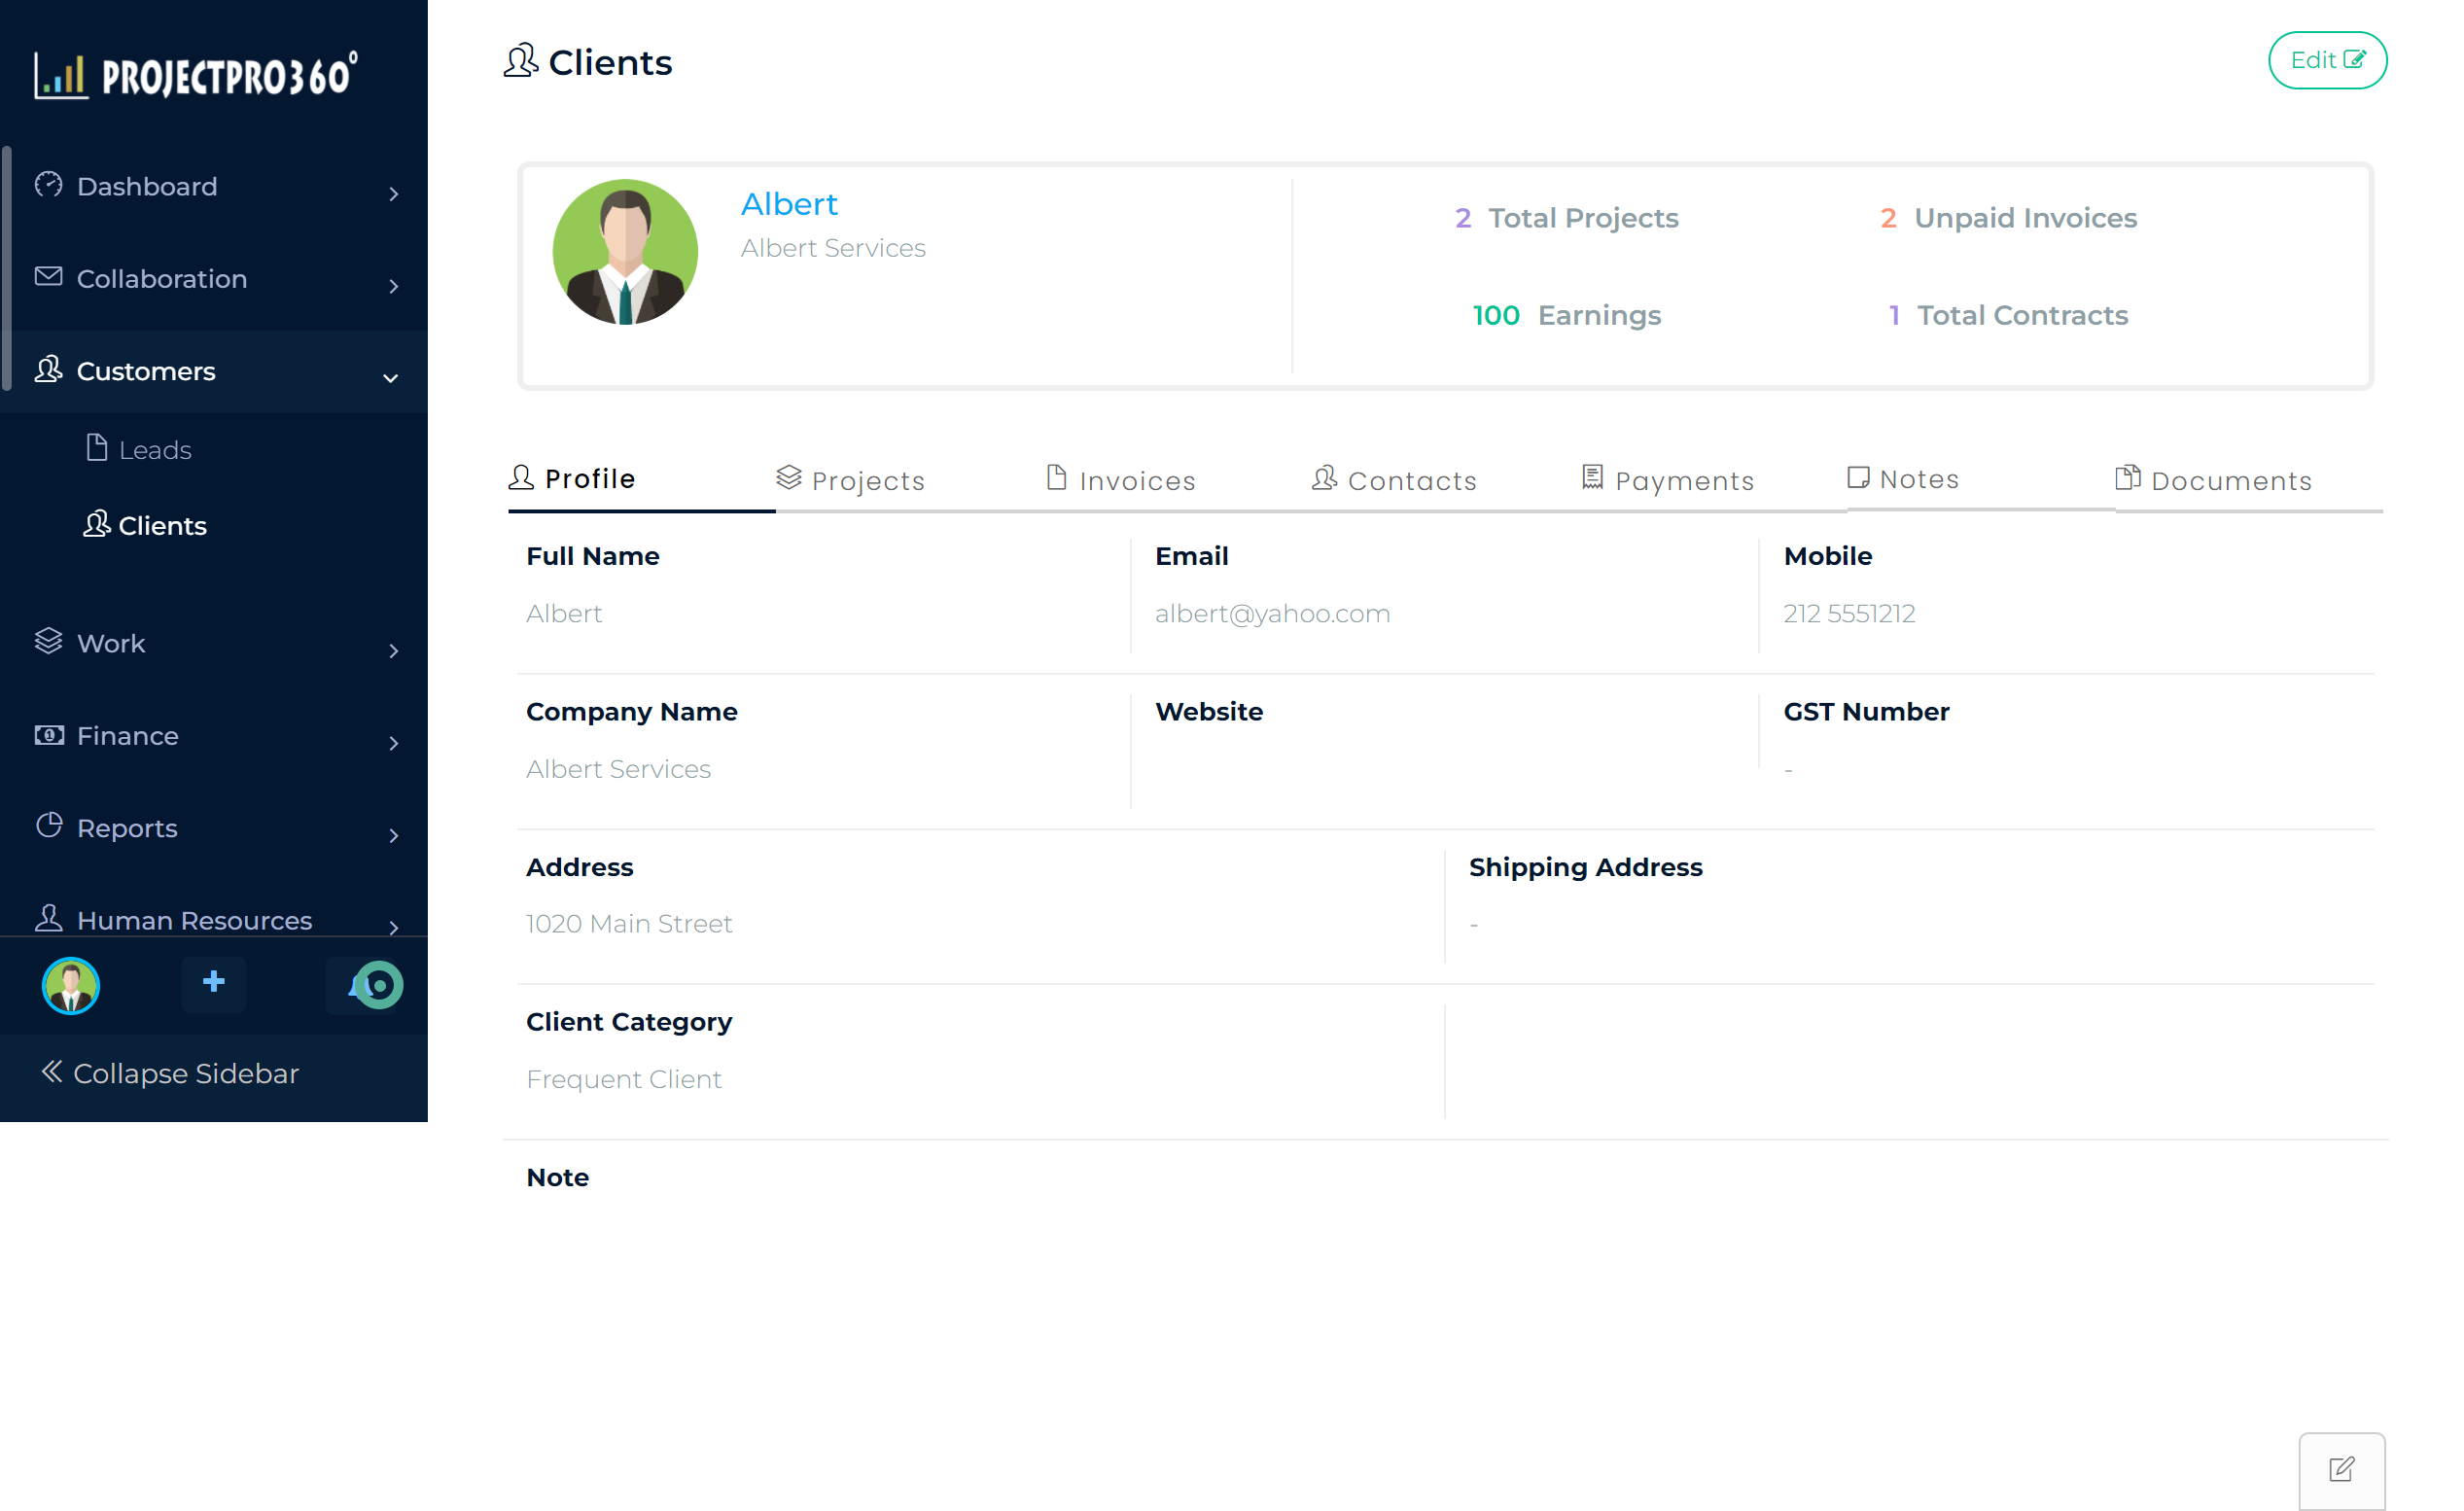Screen dimensions: 2464x1511
Task: Open the Finance menu label
Action: click(x=128, y=736)
